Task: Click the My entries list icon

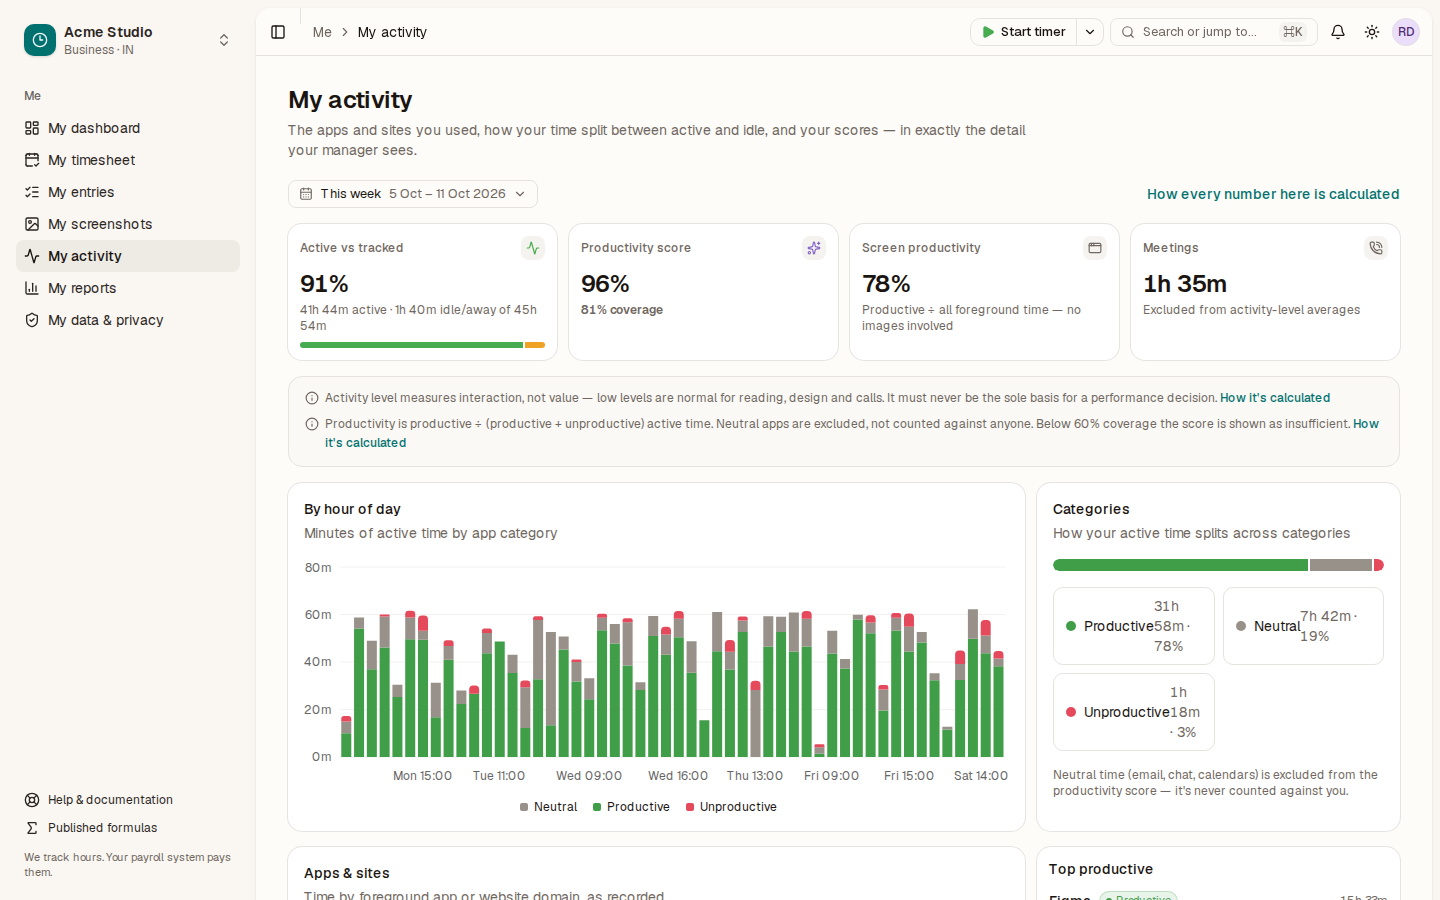Action: point(32,192)
